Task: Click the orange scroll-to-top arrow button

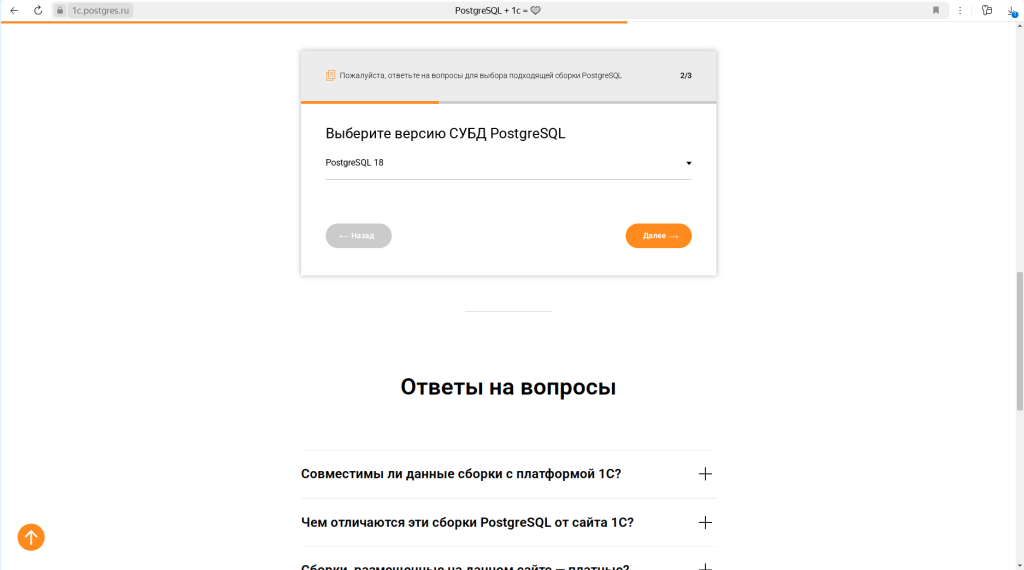Action: (31, 537)
